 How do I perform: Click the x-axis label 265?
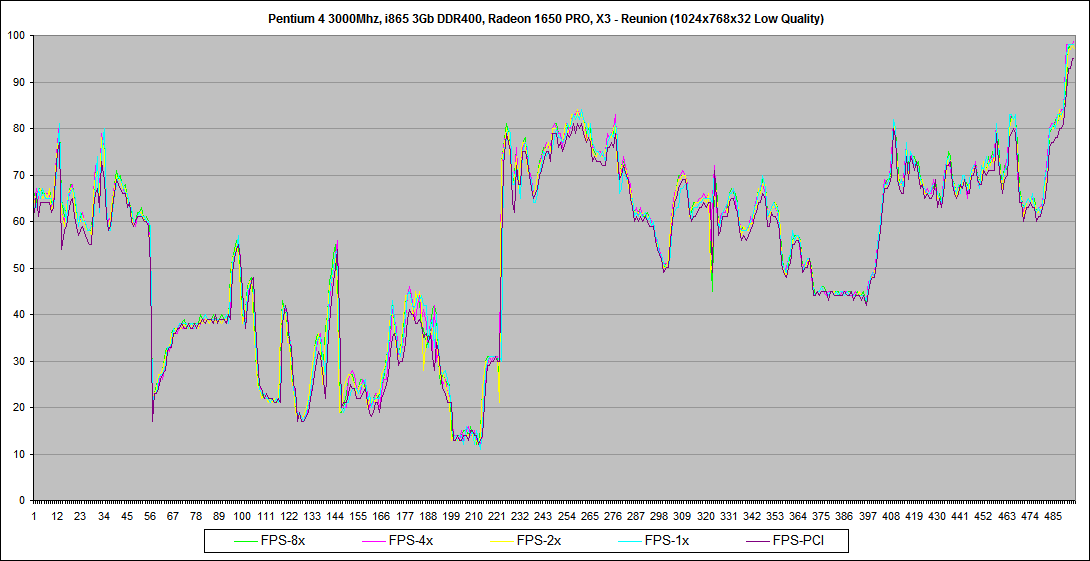click(x=590, y=517)
